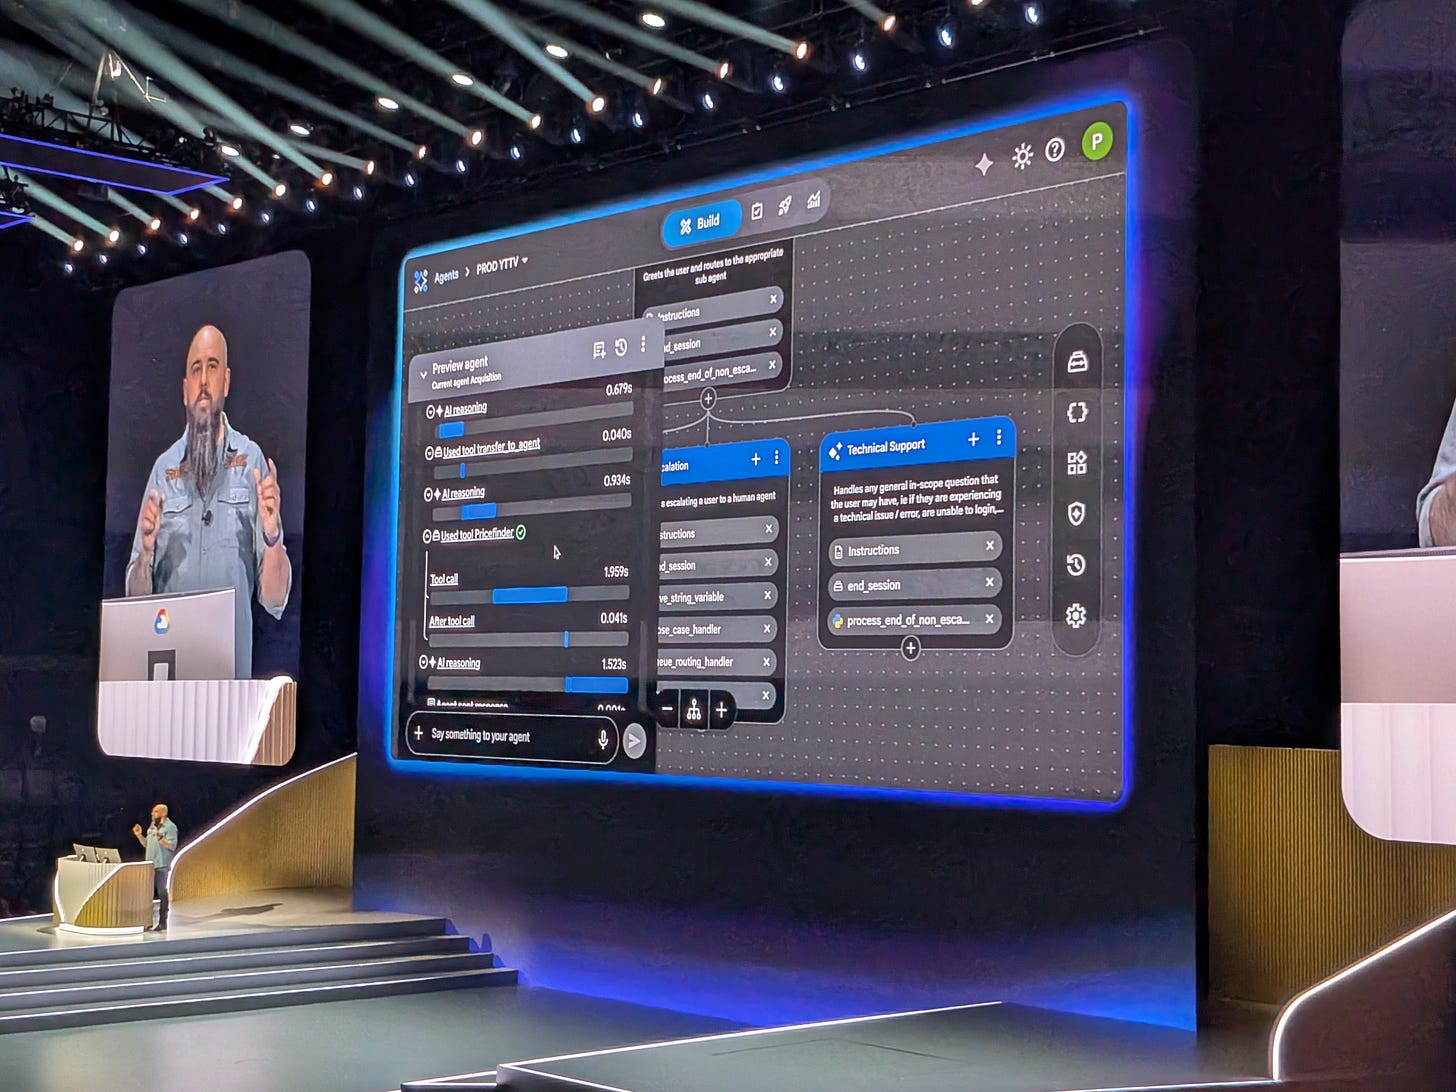Screen dimensions: 1456x1092
Task: Toggle the light/dark theme sun icon
Action: pyautogui.click(x=1022, y=156)
